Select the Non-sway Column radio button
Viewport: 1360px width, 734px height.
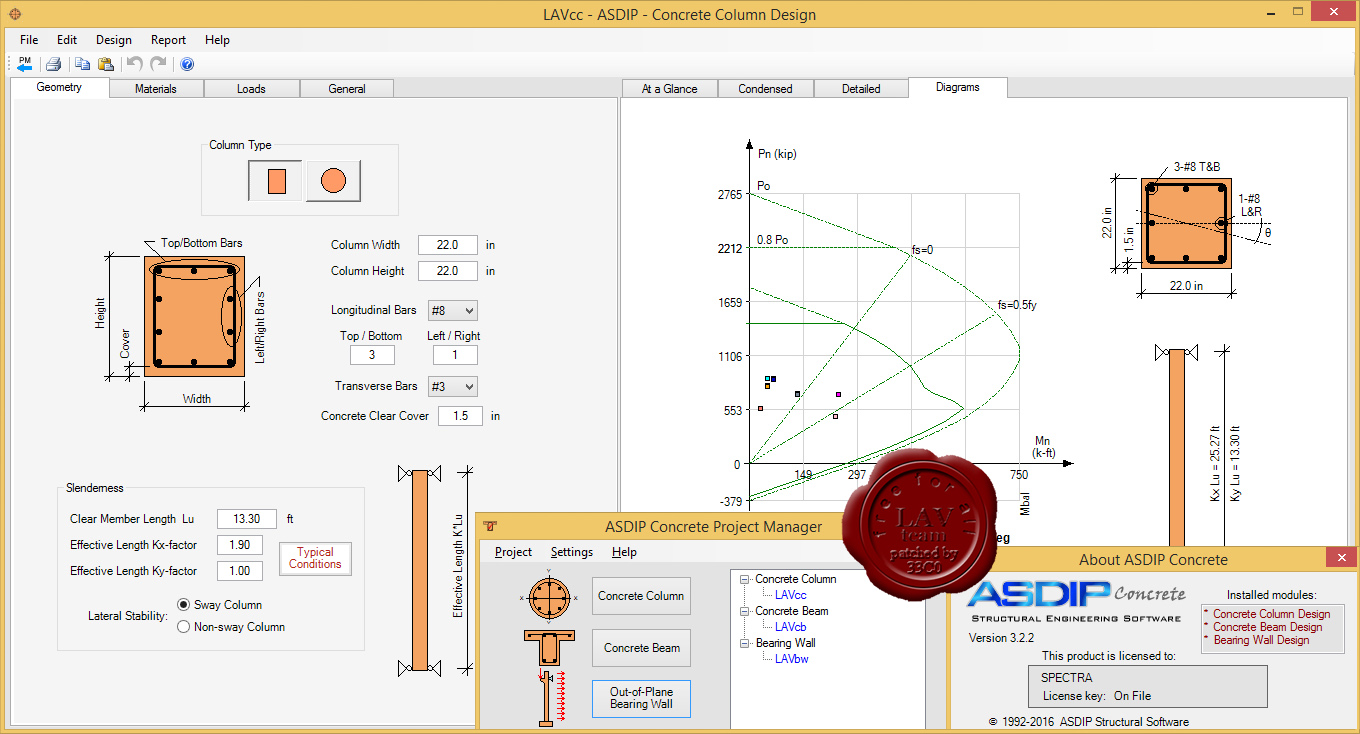pos(183,627)
